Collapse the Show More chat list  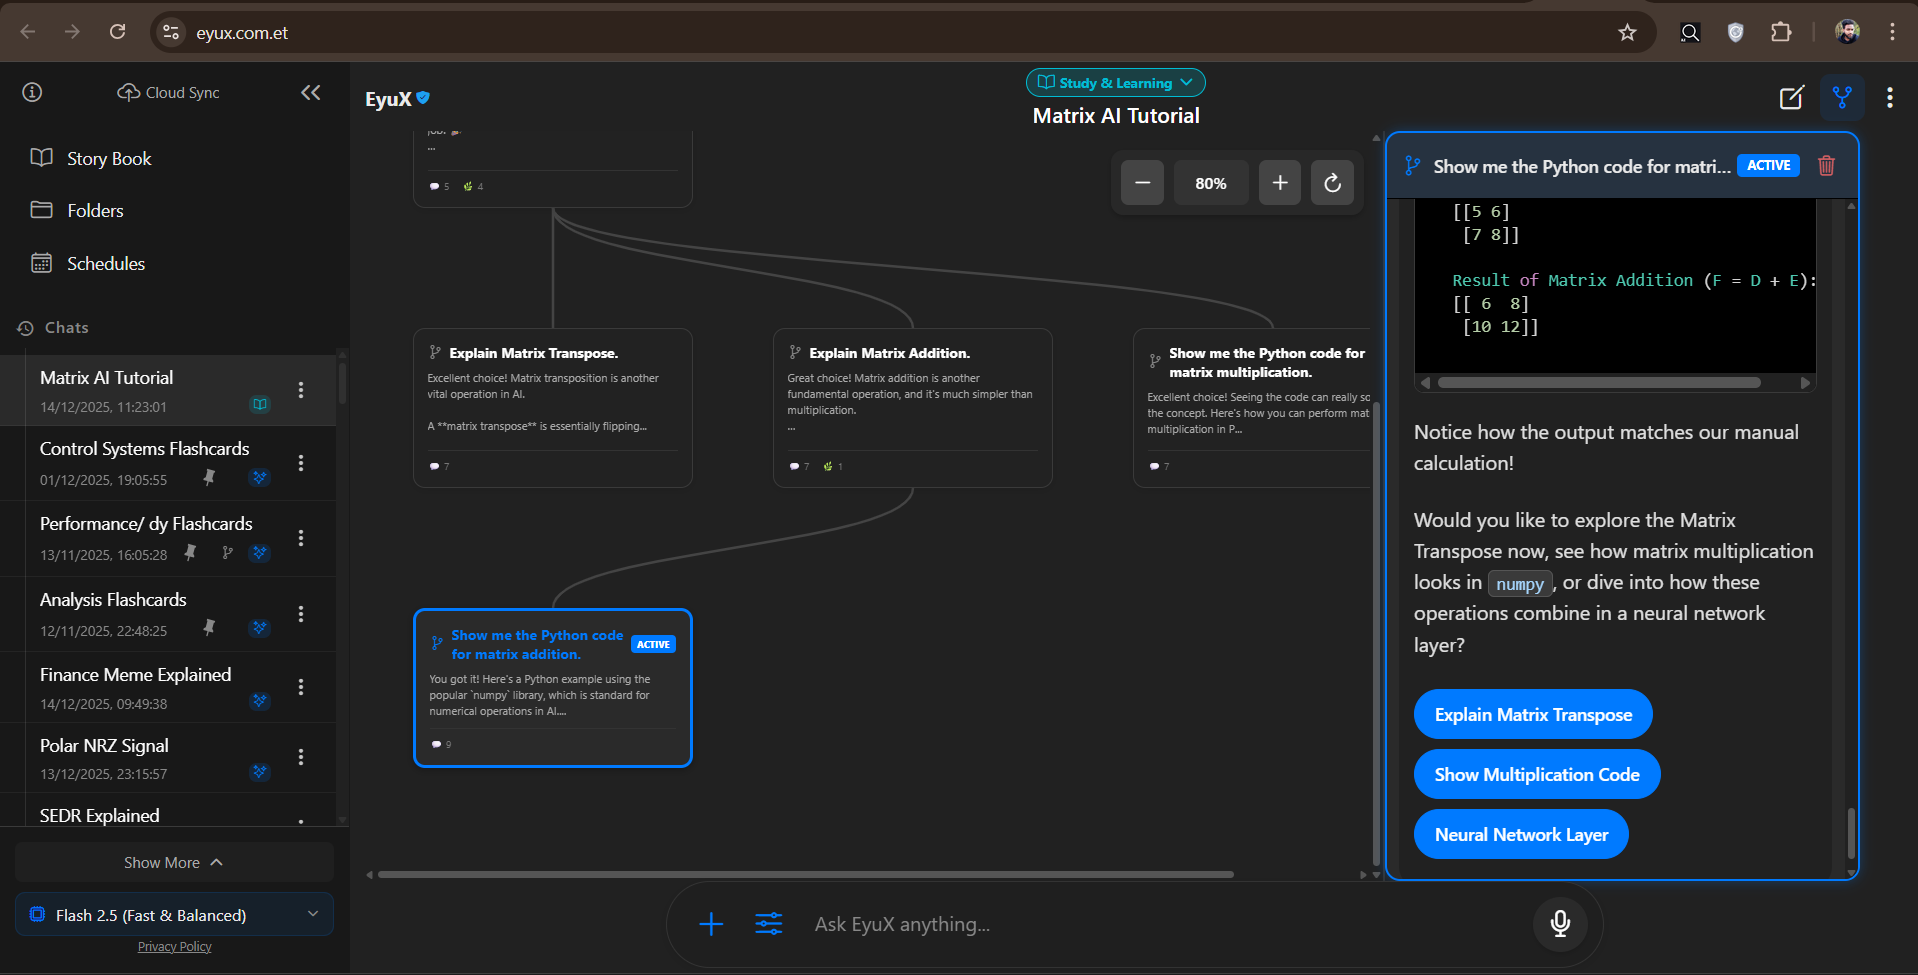(x=173, y=861)
